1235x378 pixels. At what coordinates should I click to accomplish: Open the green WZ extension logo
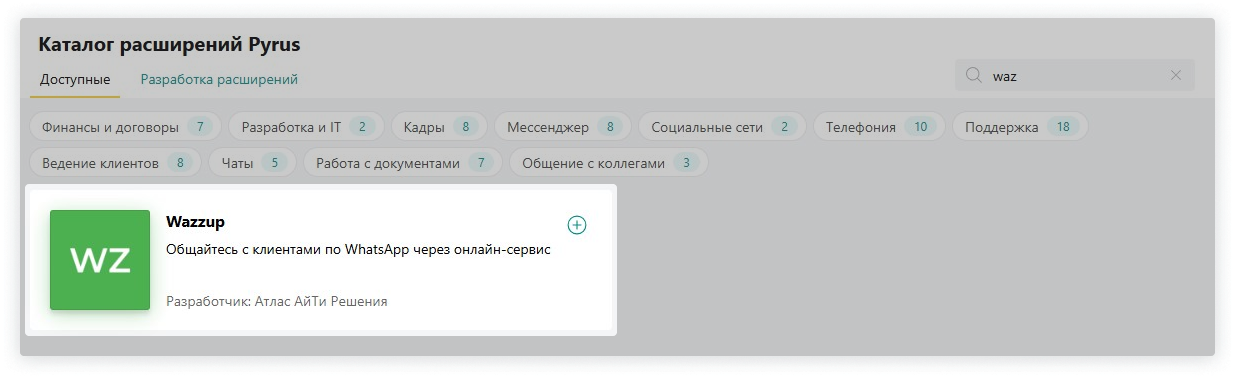(x=100, y=260)
